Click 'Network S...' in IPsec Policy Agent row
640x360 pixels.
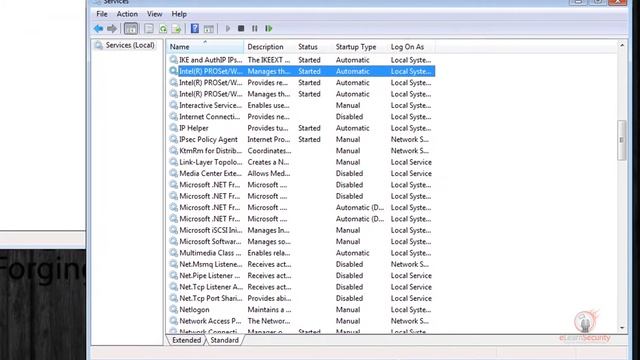tap(410, 140)
